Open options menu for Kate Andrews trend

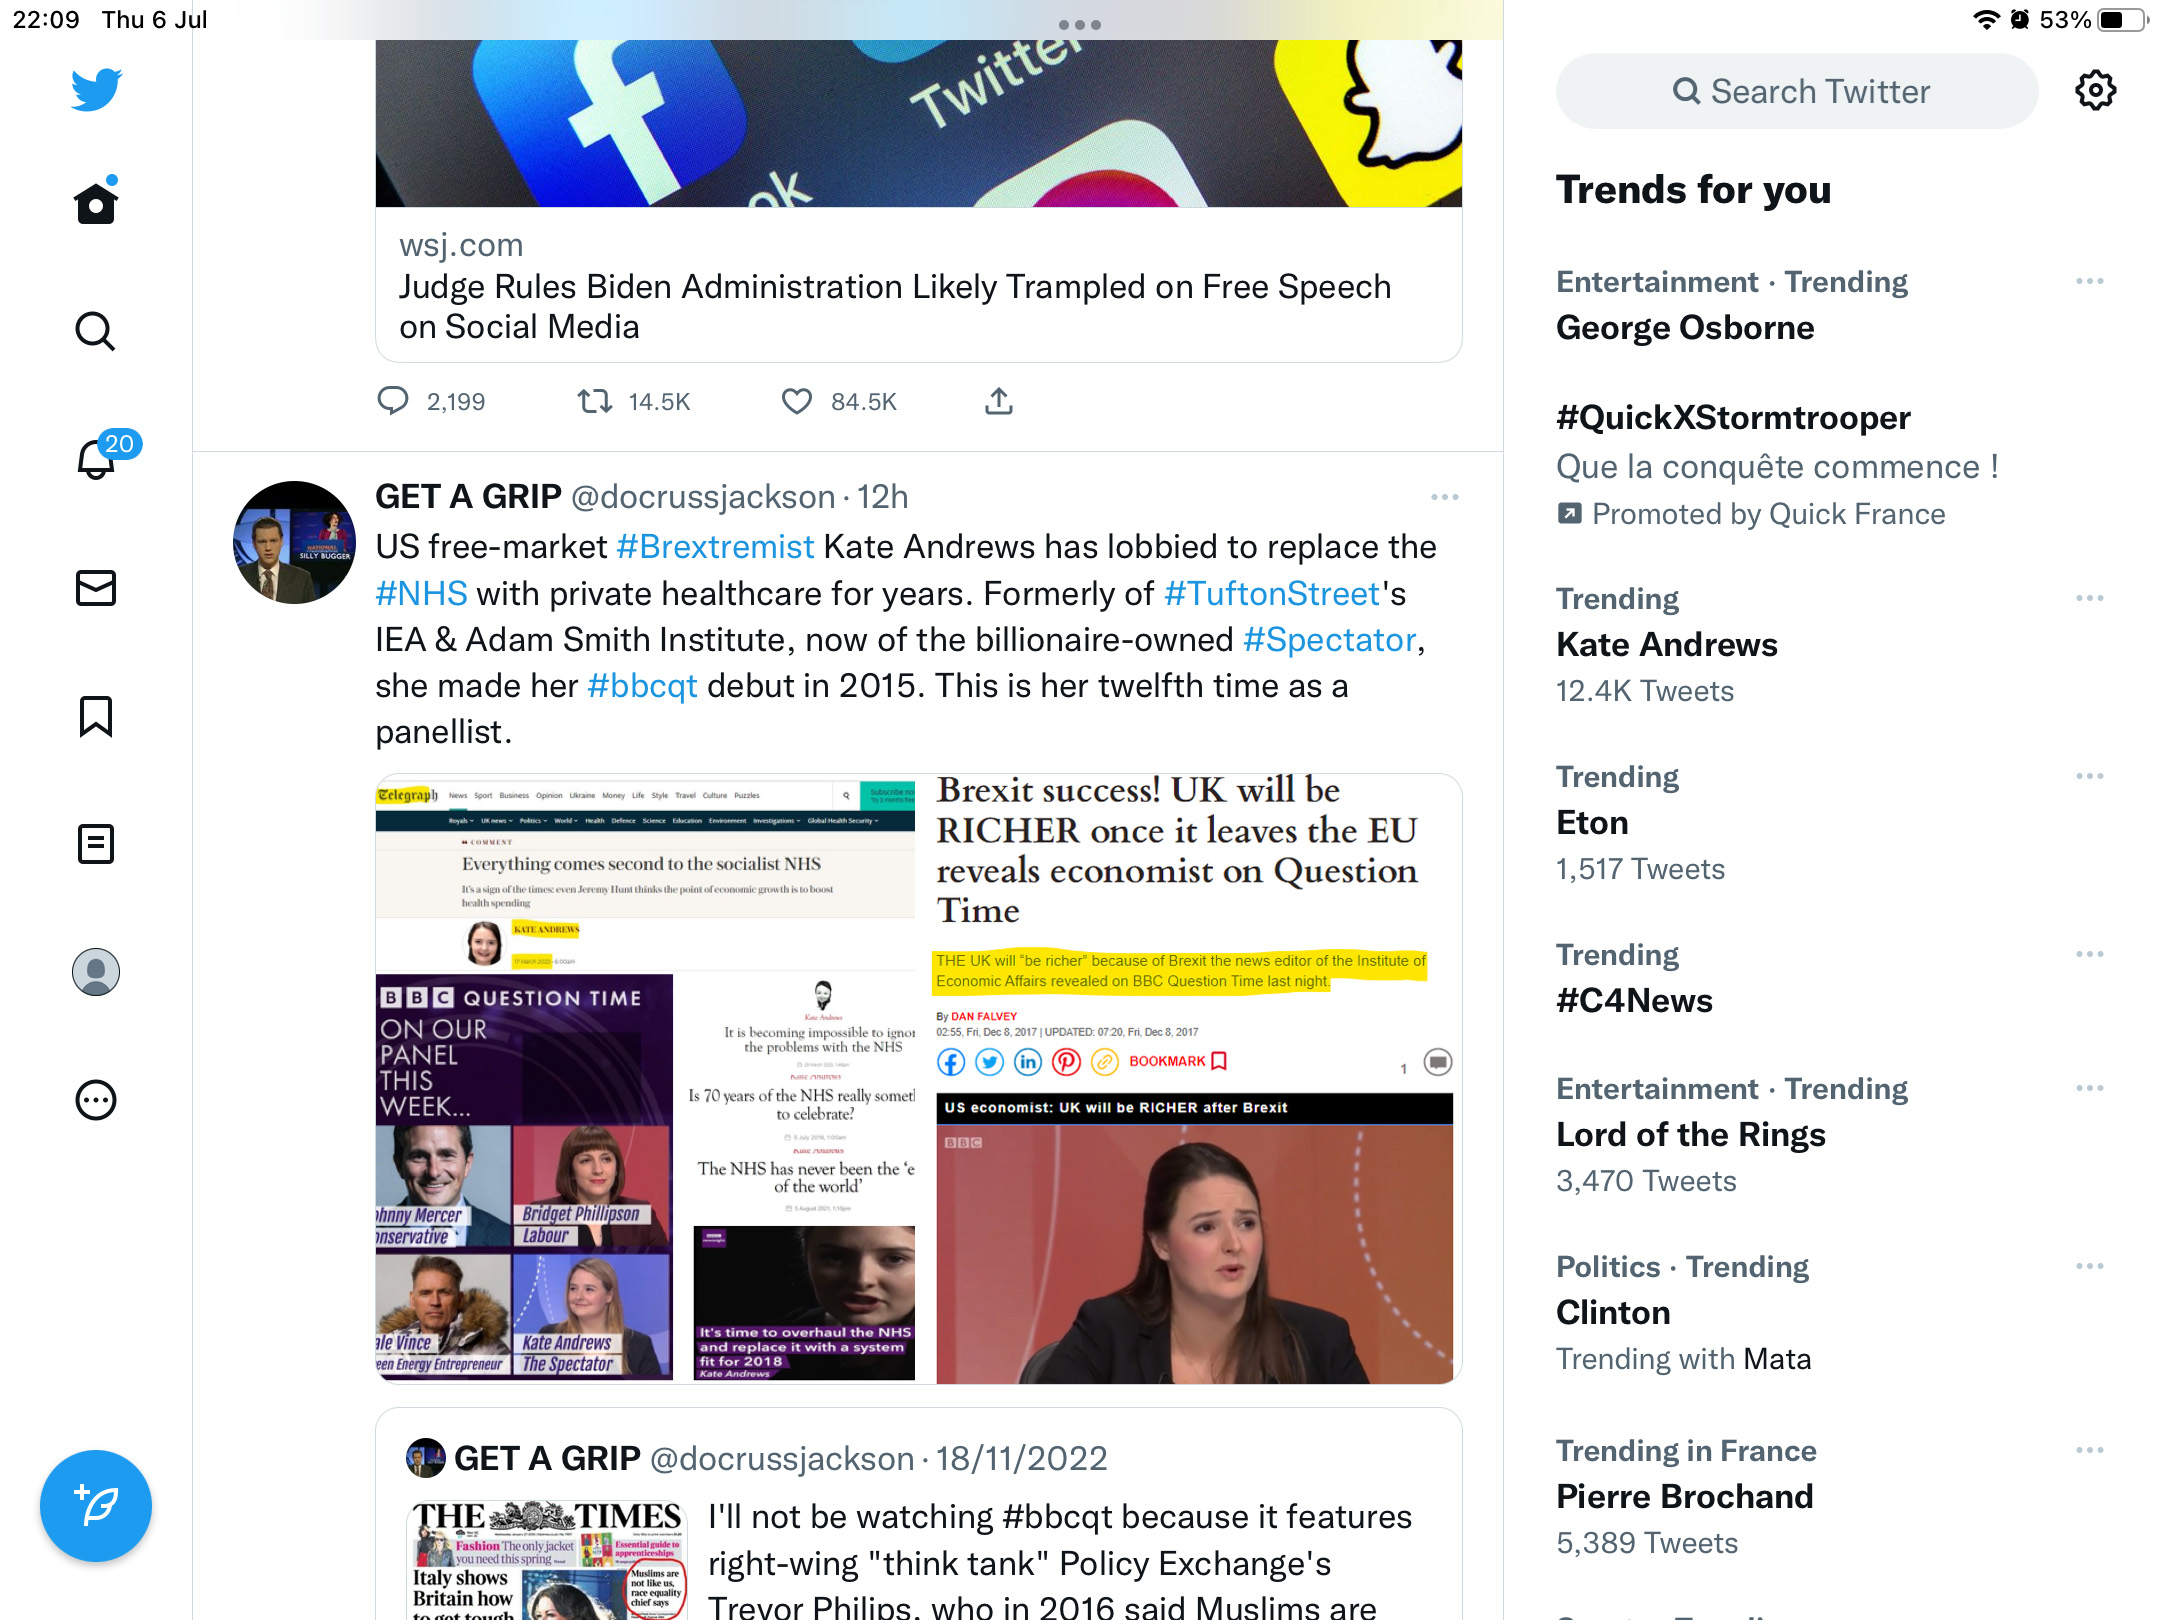2089,599
